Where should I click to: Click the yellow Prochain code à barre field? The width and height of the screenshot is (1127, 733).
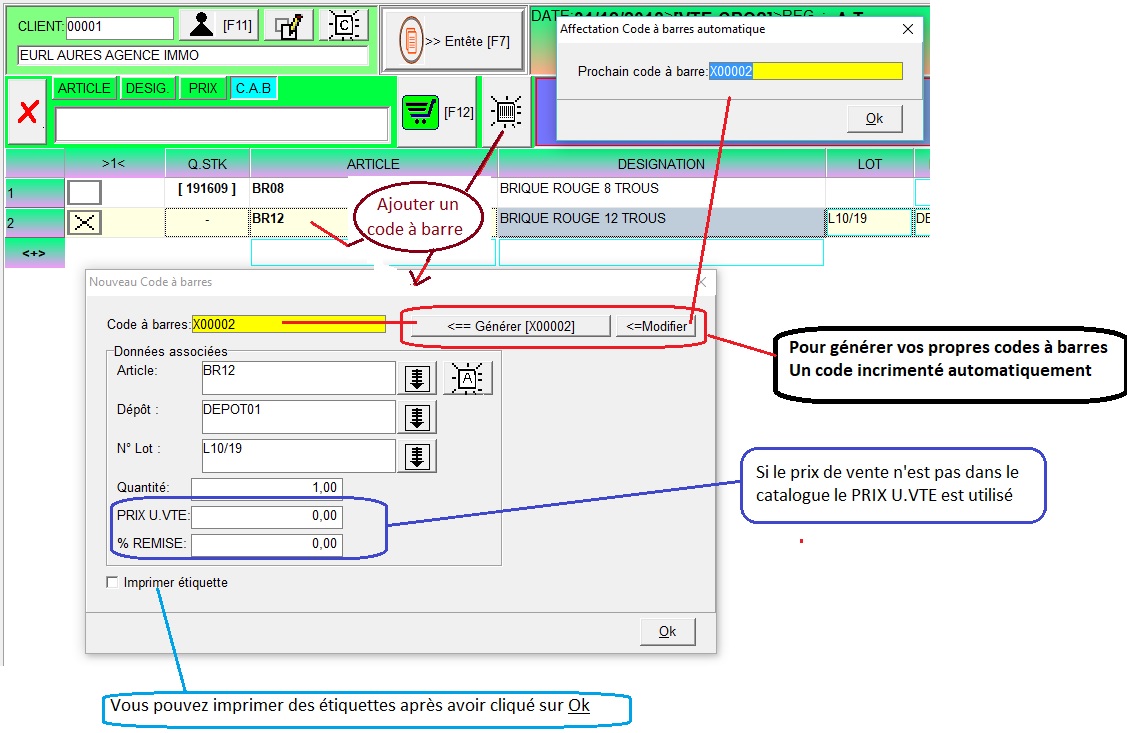click(806, 71)
